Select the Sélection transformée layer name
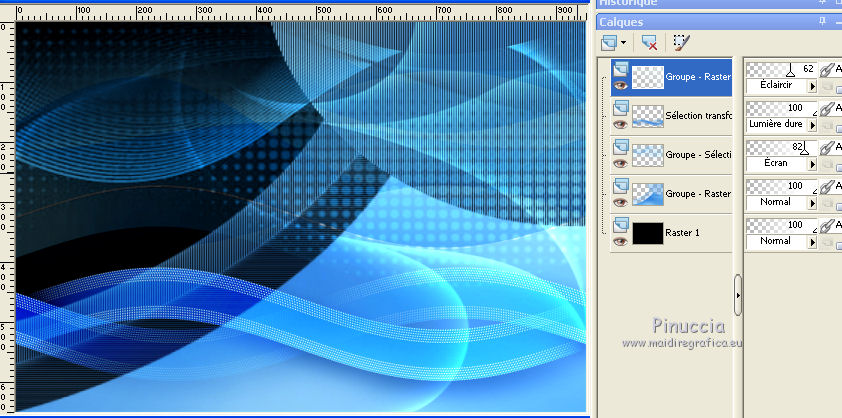Image resolution: width=842 pixels, height=418 pixels. point(698,116)
